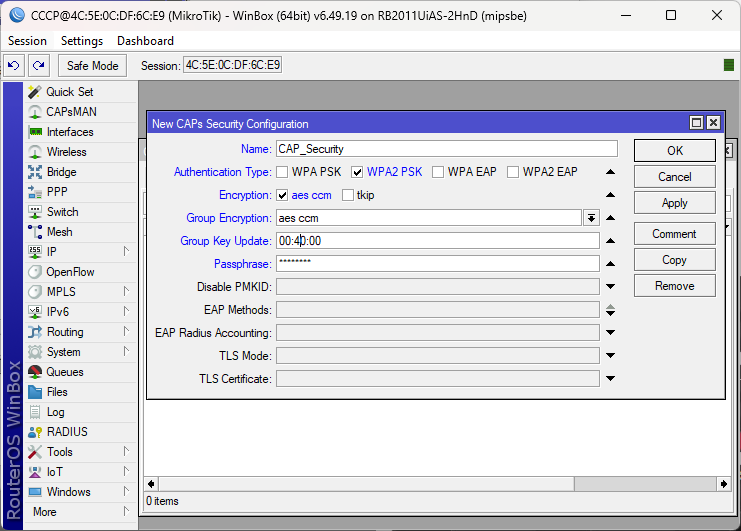Toggle aes ccm encryption checkbox

(282, 195)
